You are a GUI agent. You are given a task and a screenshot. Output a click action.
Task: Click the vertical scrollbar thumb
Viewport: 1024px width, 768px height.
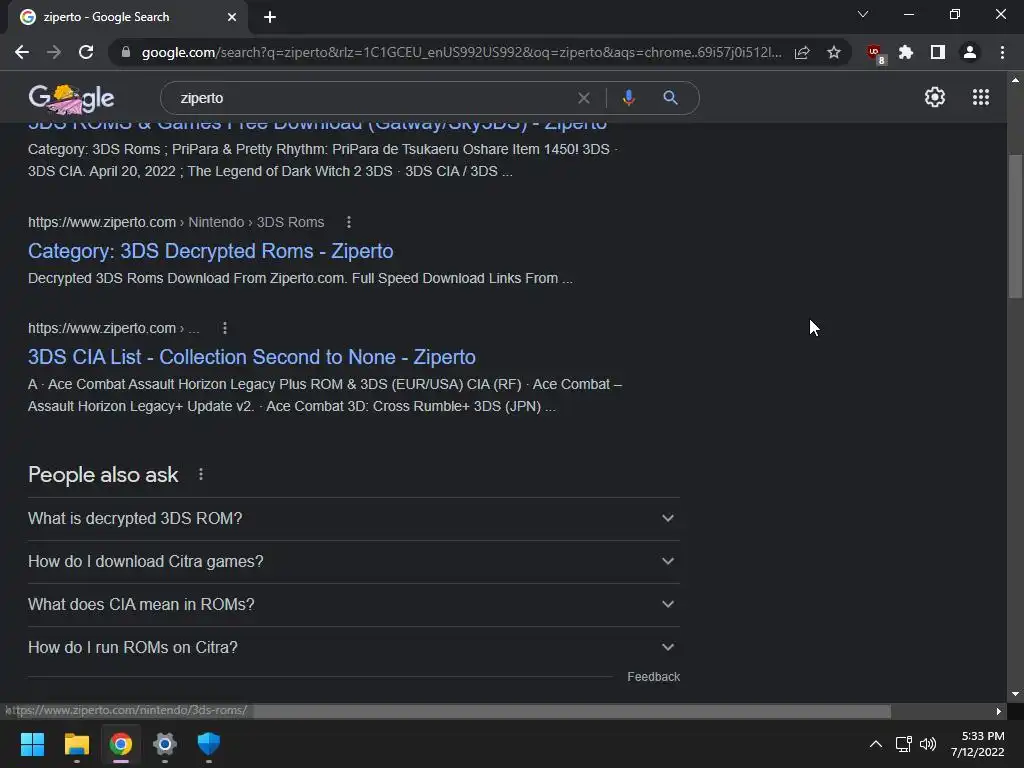1015,226
